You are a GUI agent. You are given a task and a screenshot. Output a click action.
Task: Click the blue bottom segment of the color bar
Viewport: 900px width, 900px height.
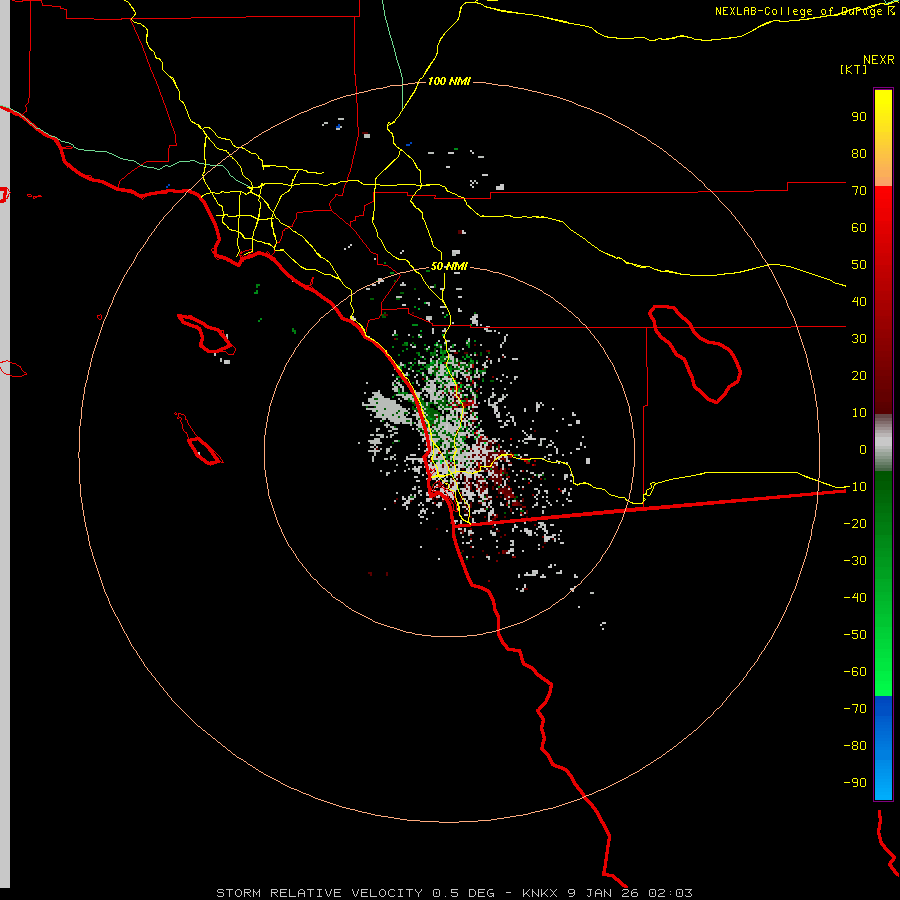883,748
